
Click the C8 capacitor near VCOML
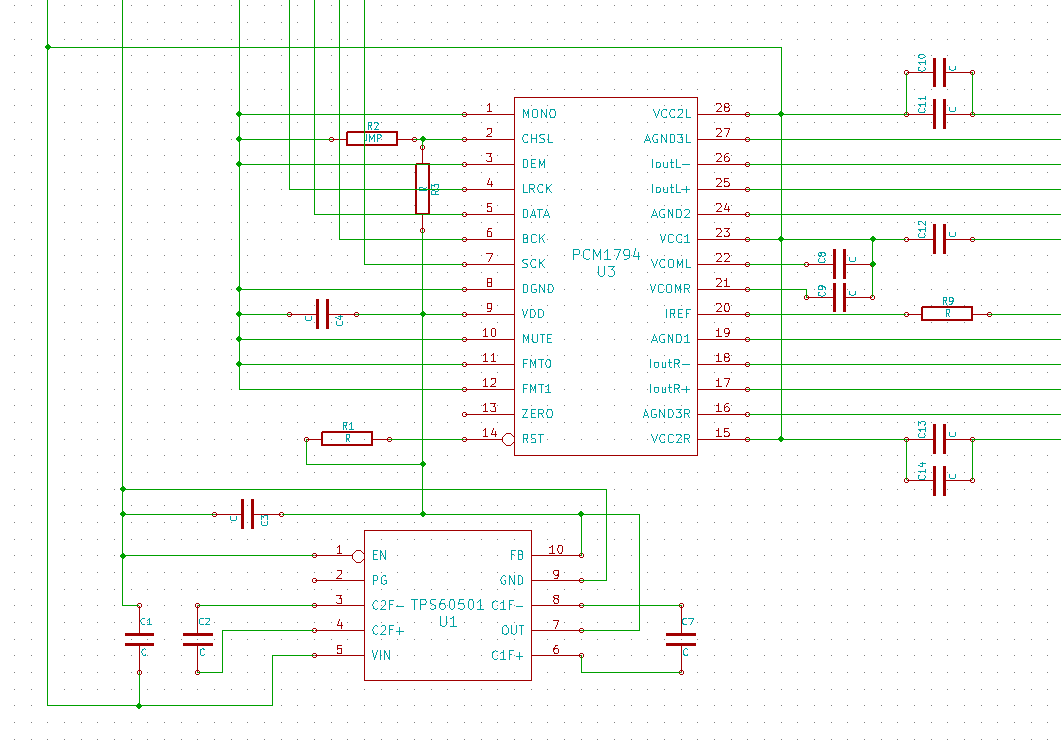(840, 264)
